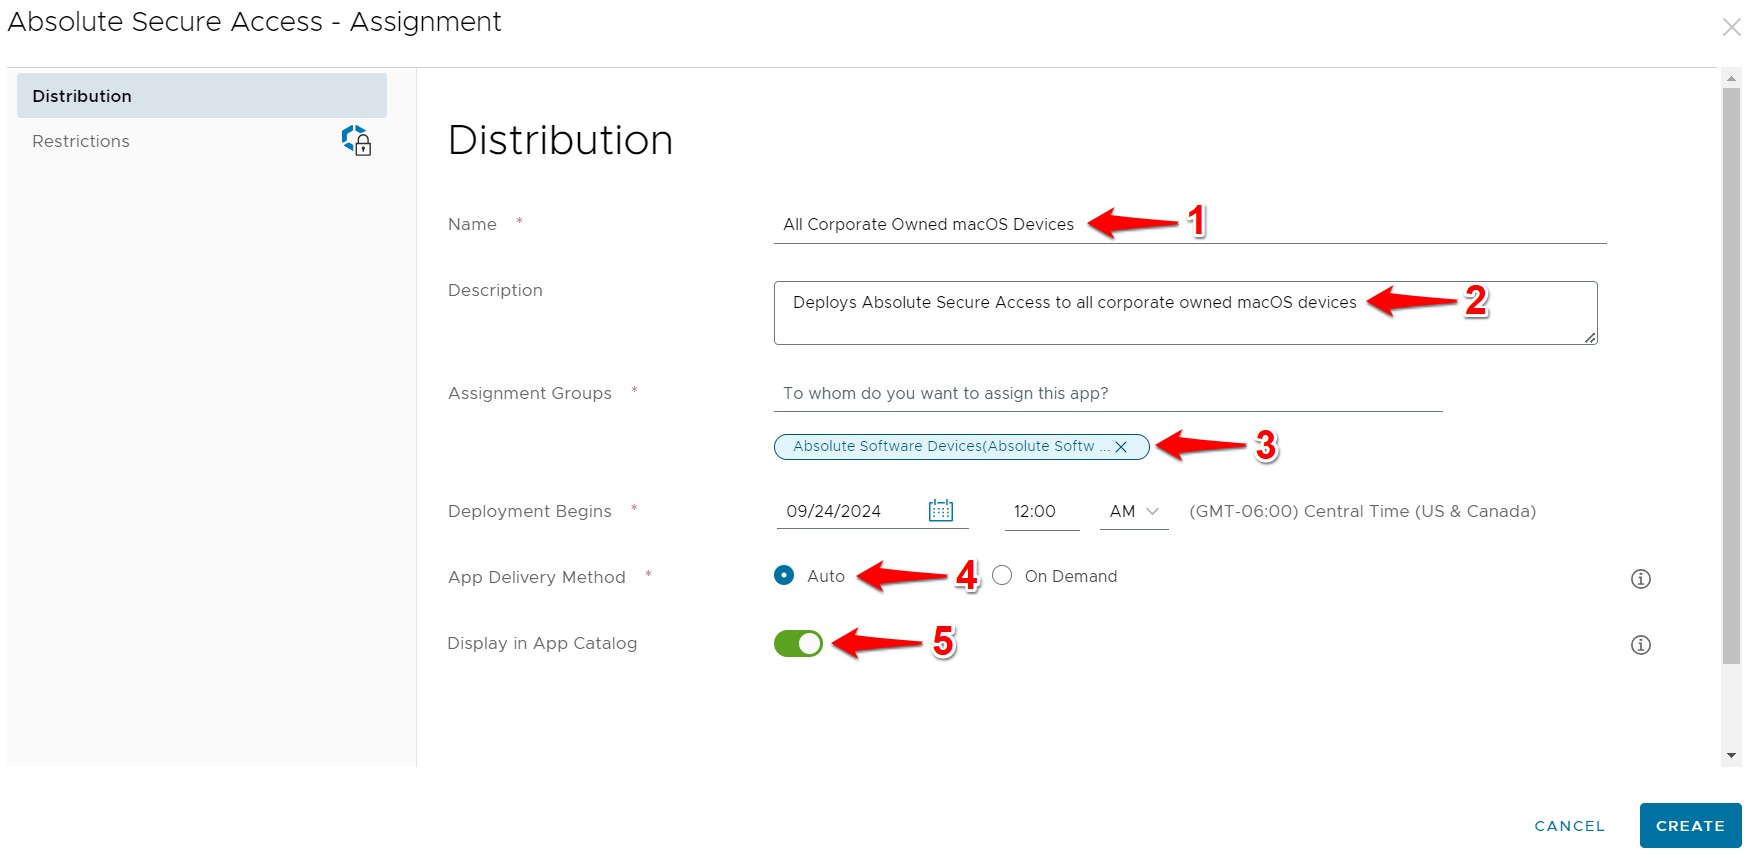Close the Assignment dialog with X icon
Image resolution: width=1755 pixels, height=859 pixels.
[x=1731, y=27]
